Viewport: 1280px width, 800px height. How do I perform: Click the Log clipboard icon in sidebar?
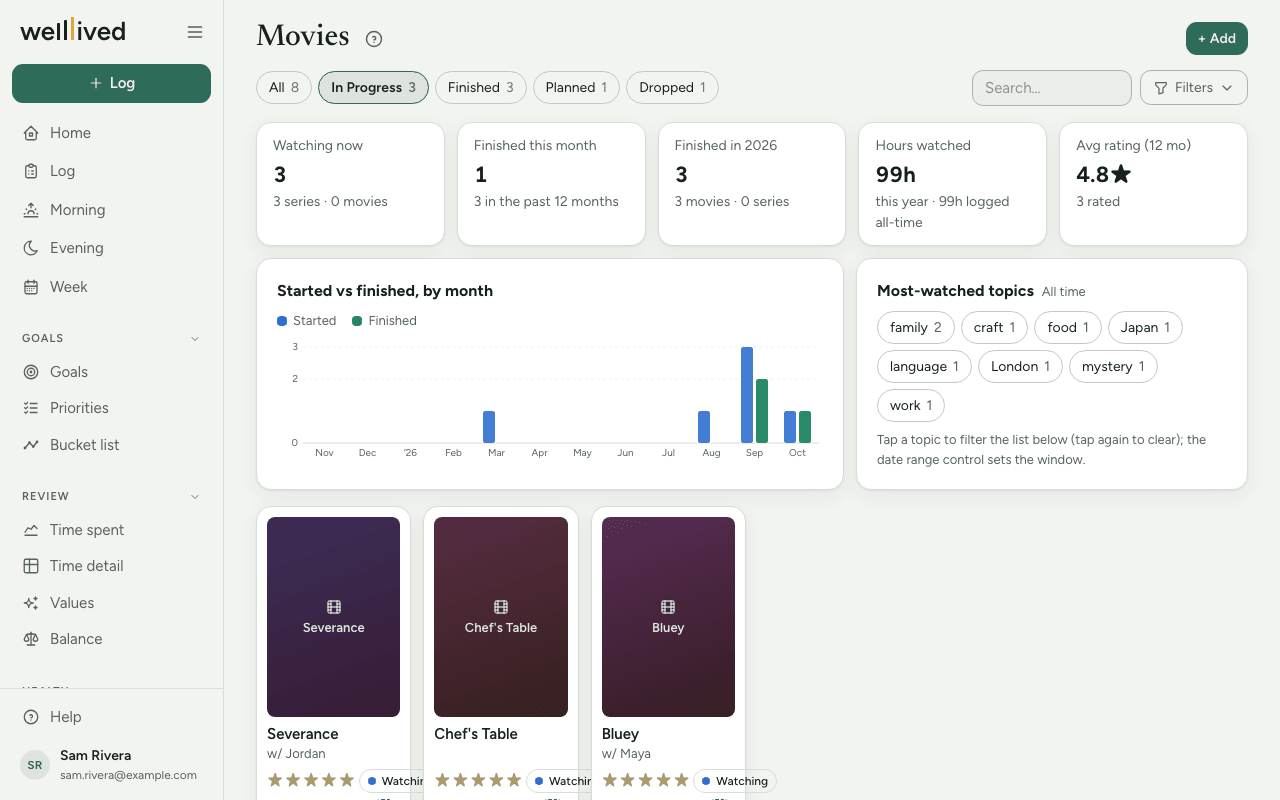tap(31, 171)
